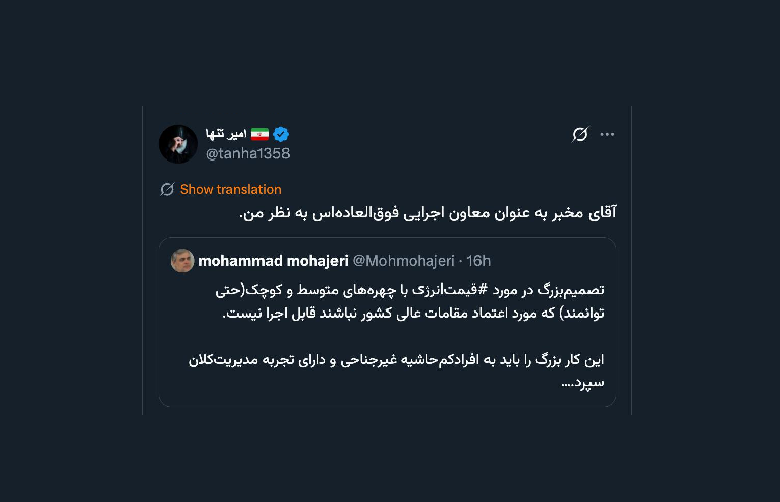Click the word فوق‌العاده‌اس in the main tweet

[x=367, y=213]
